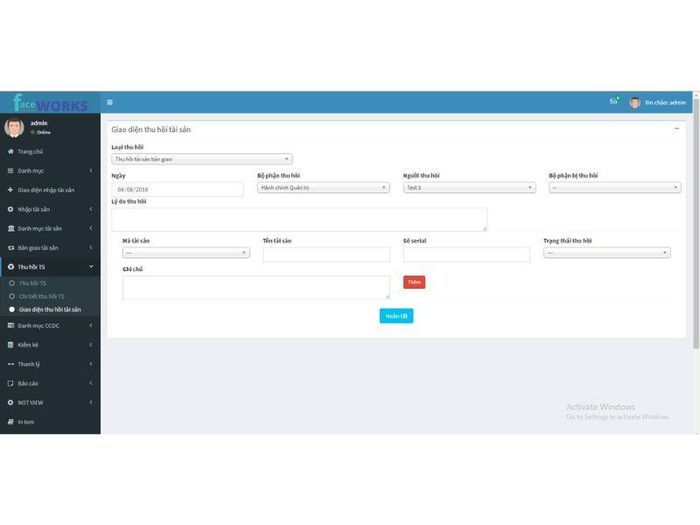Image resolution: width=700 pixels, height=525 pixels.
Task: Click the blue Hoàn tất button
Action: tap(396, 316)
